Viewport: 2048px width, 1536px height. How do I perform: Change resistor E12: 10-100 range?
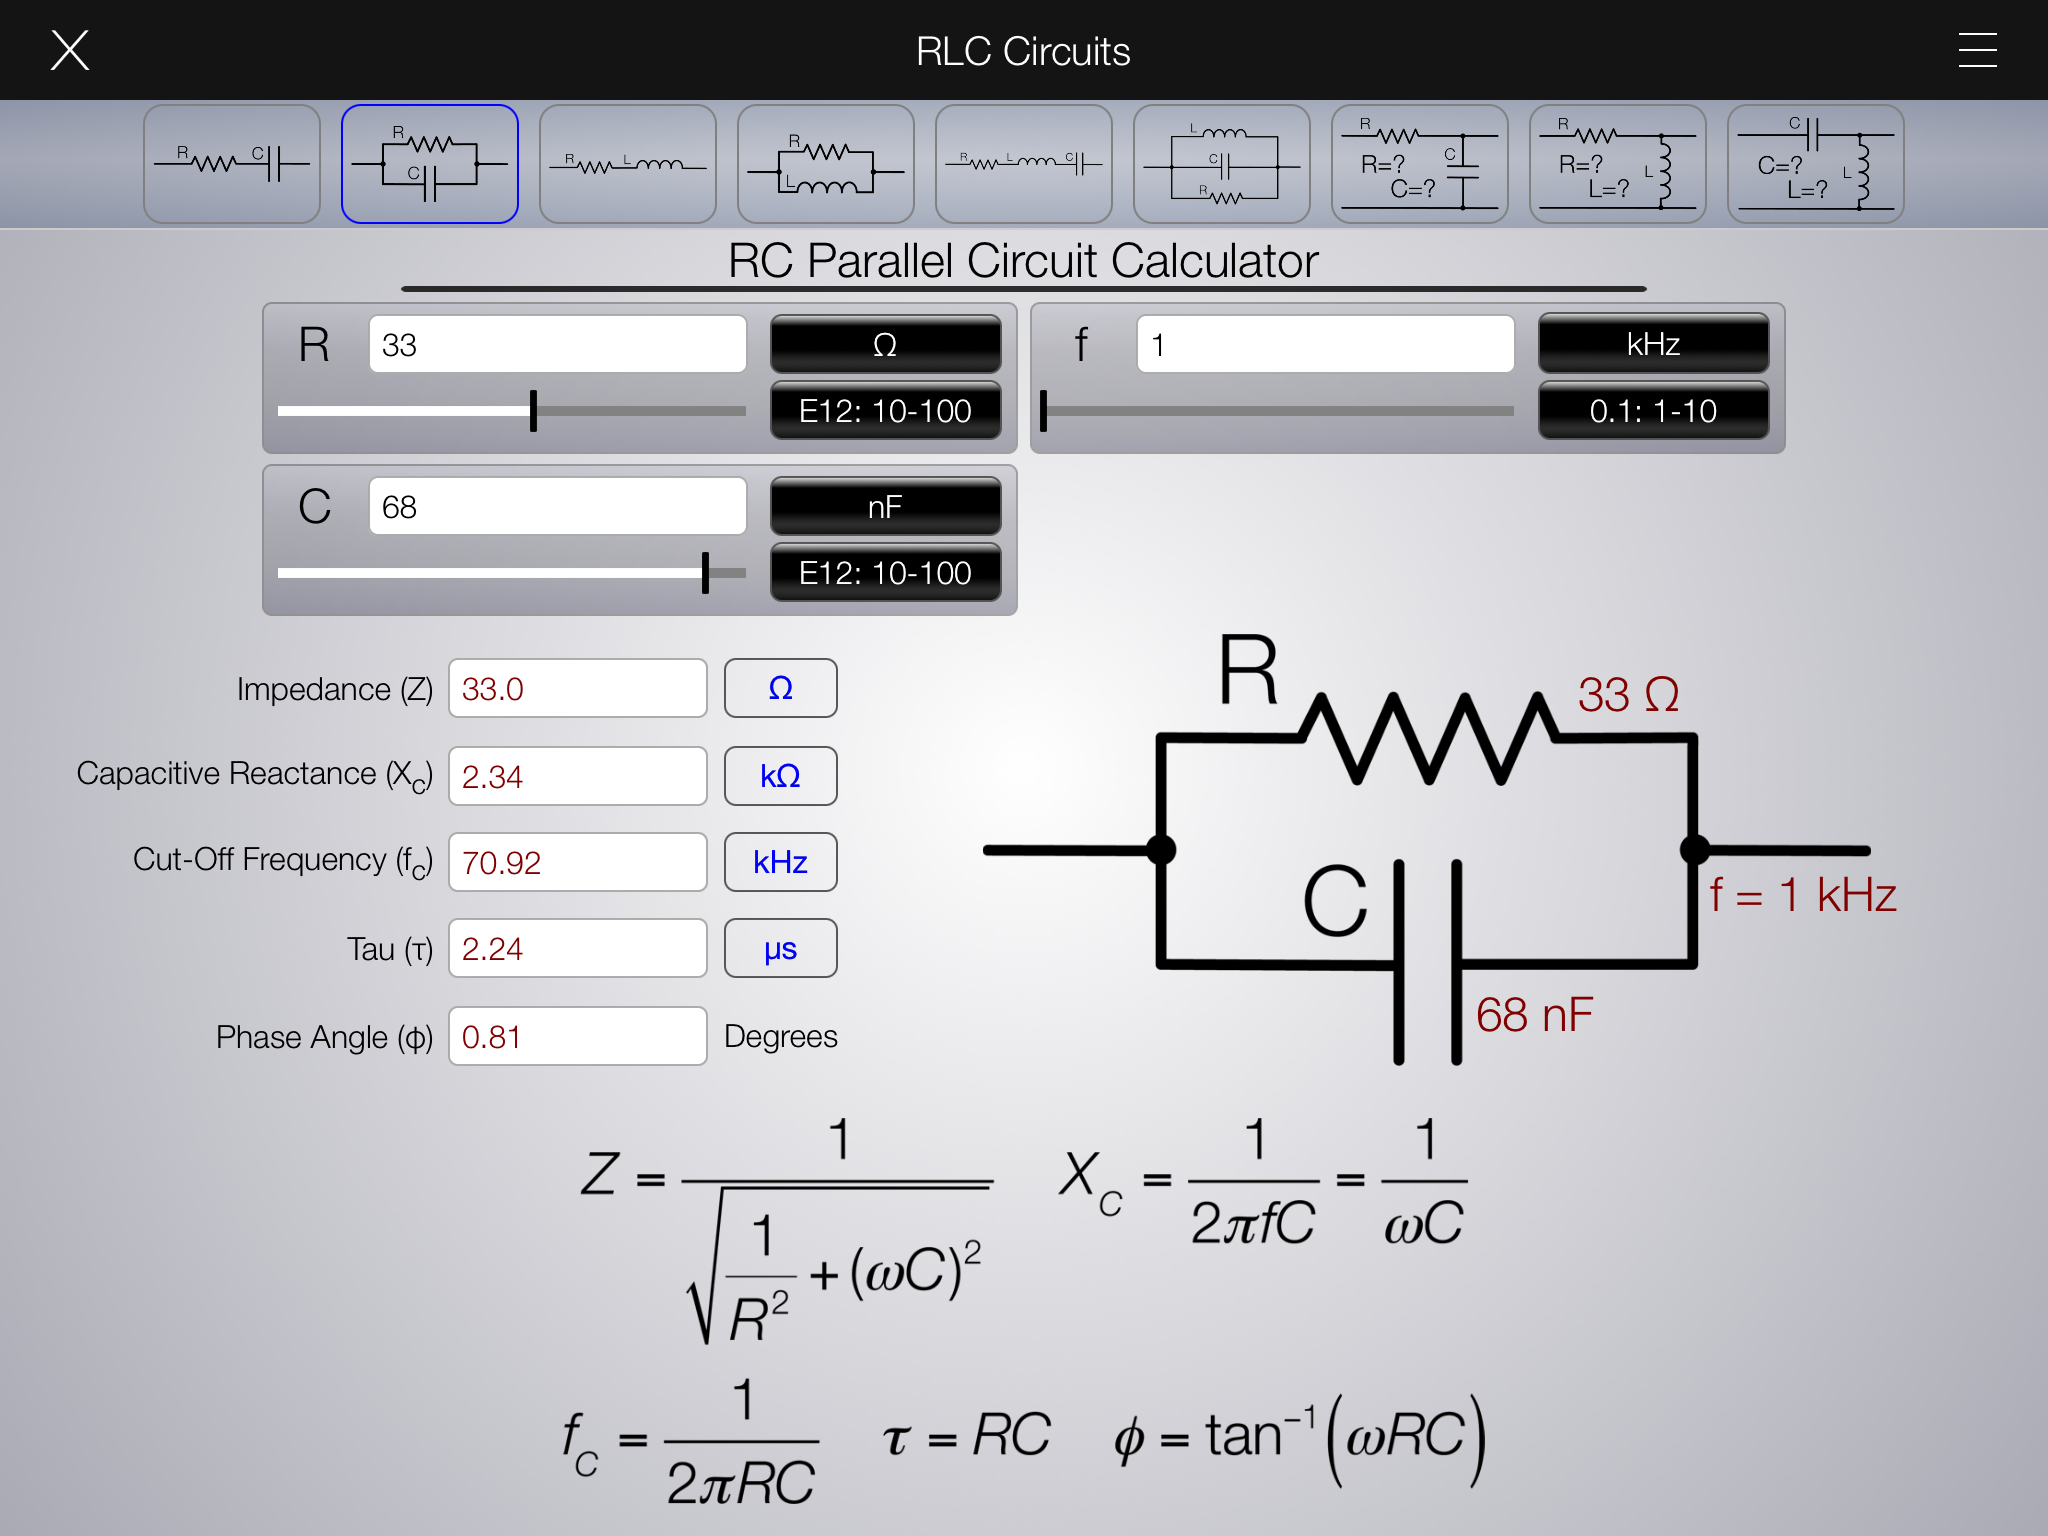[x=885, y=410]
